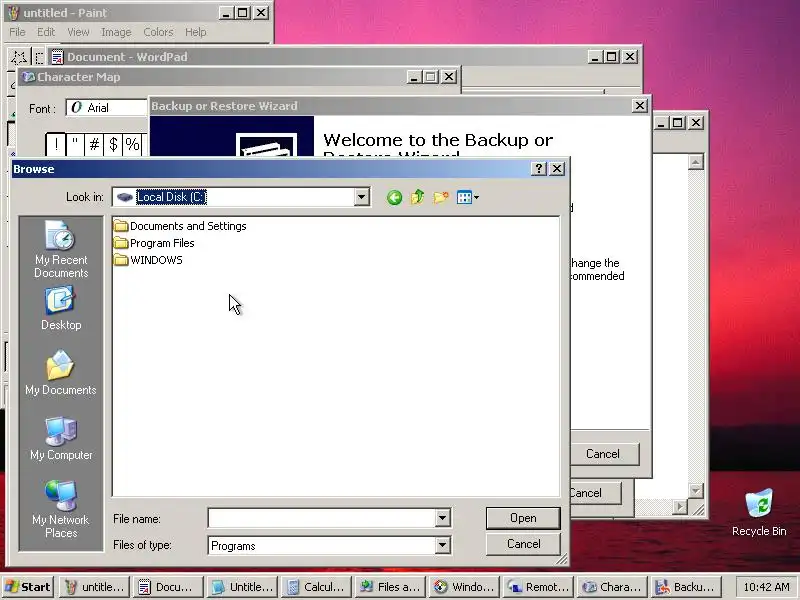Switch to Backu... taskbar button
This screenshot has width=800, height=600.
pyautogui.click(x=687, y=587)
